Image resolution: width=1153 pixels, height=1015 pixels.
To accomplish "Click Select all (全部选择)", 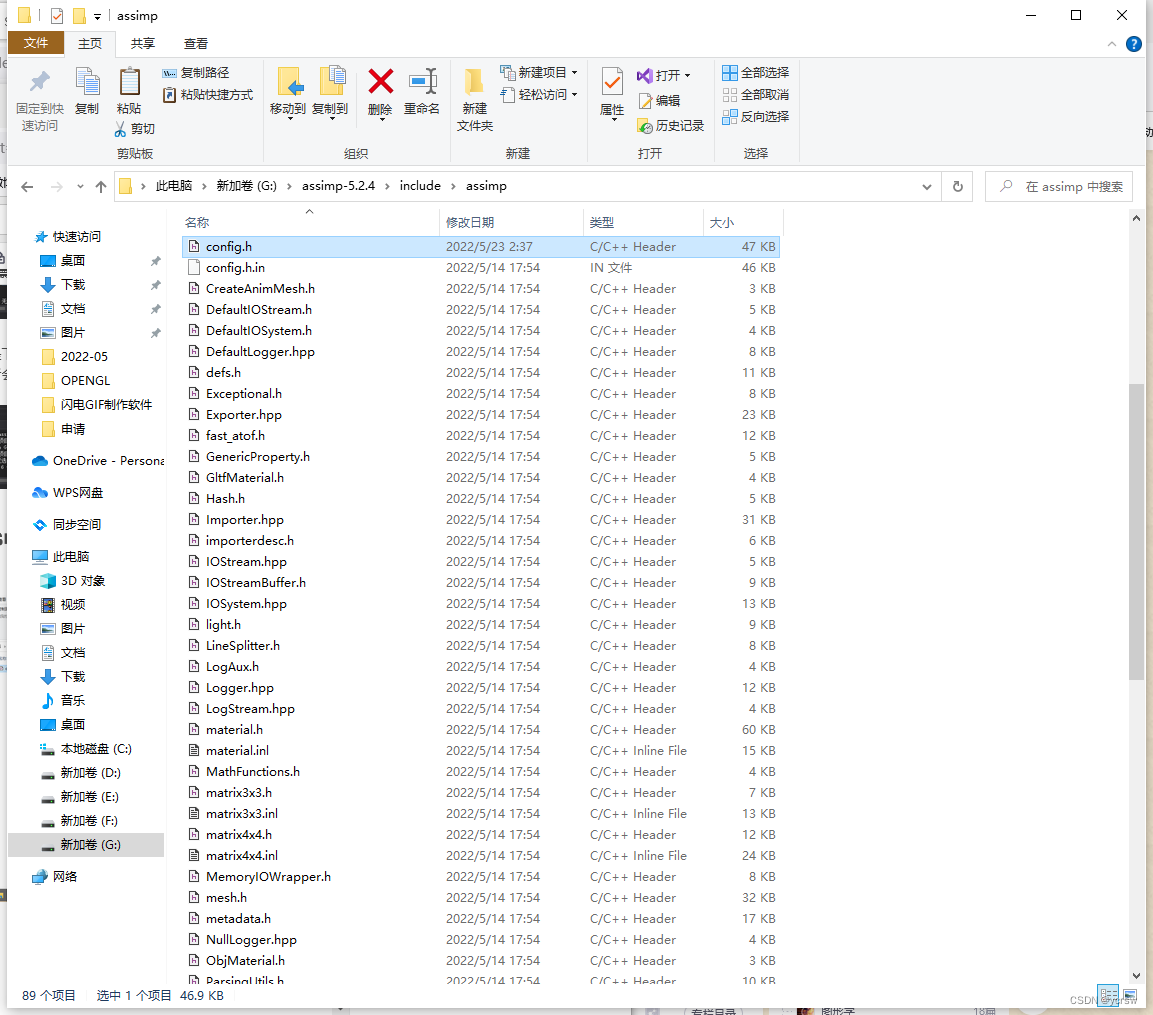I will point(756,73).
